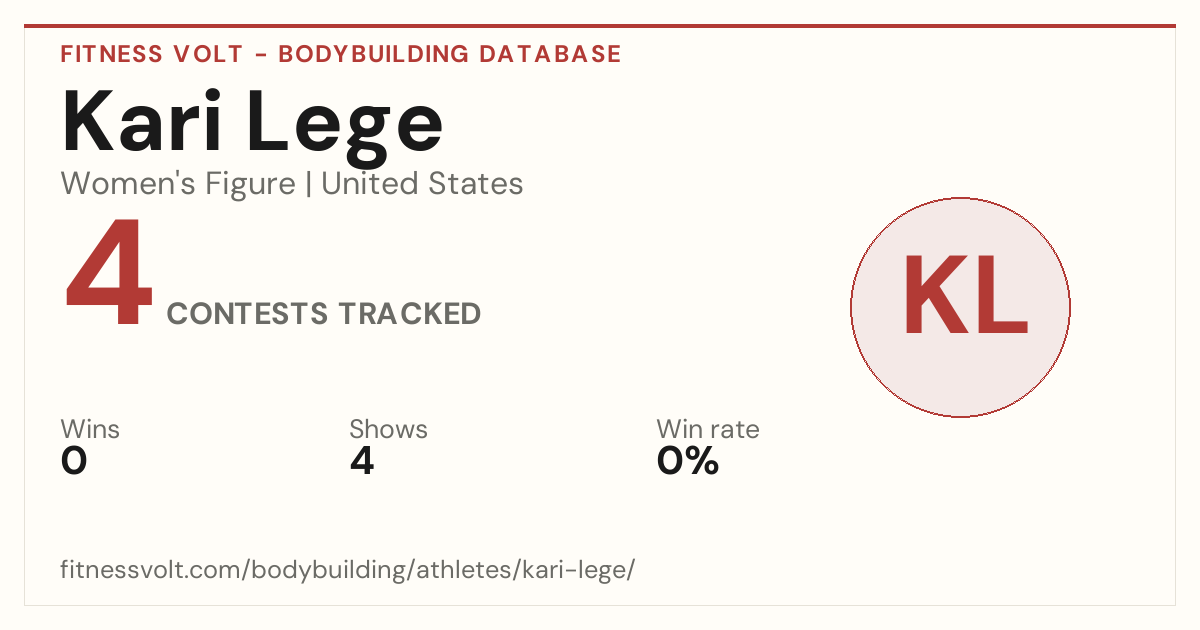Click the word TRACKED beside the count
The image size is (1200, 630).
[x=409, y=314]
